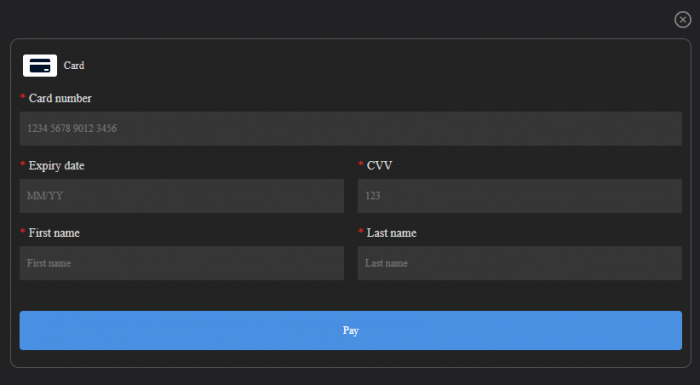This screenshot has width=700, height=385.
Task: Click the First name field label
Action: (x=54, y=233)
